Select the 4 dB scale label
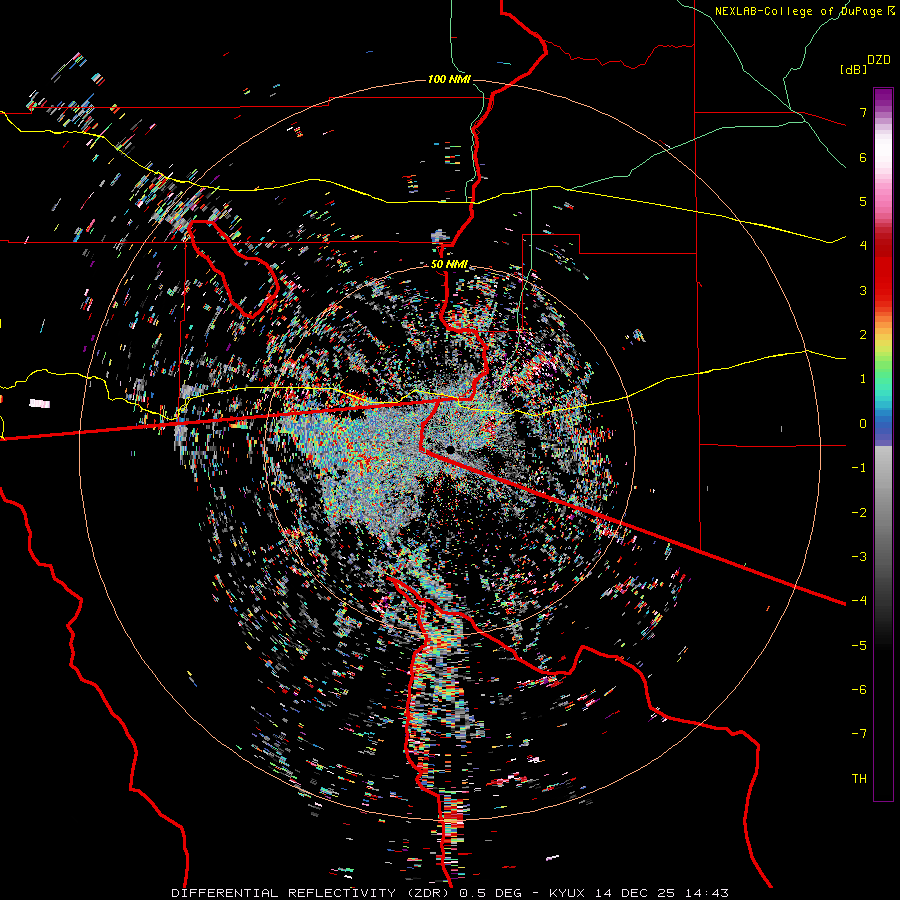This screenshot has height=900, width=900. tap(863, 246)
